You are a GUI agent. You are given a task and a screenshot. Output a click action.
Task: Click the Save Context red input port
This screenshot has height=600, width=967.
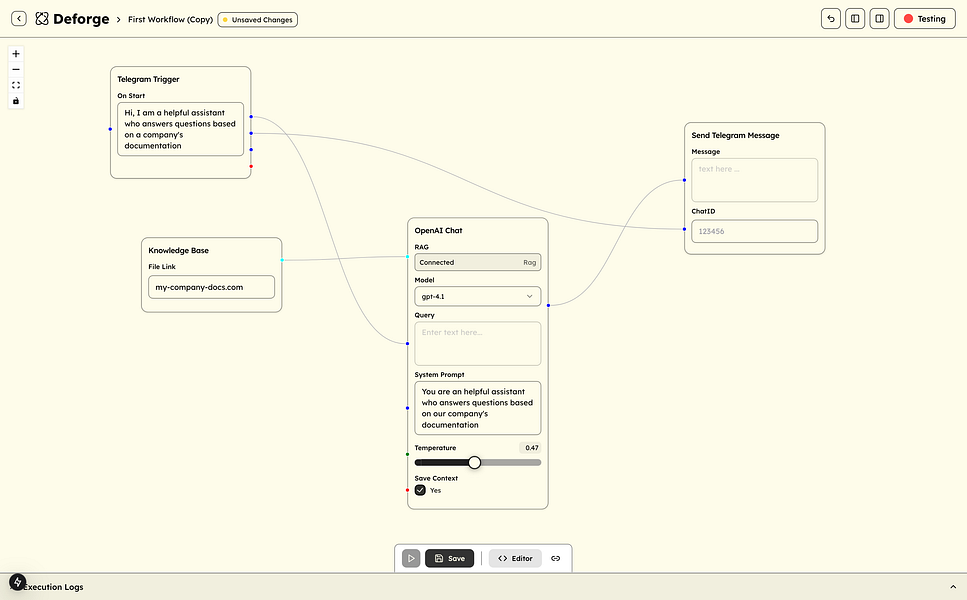tap(408, 490)
